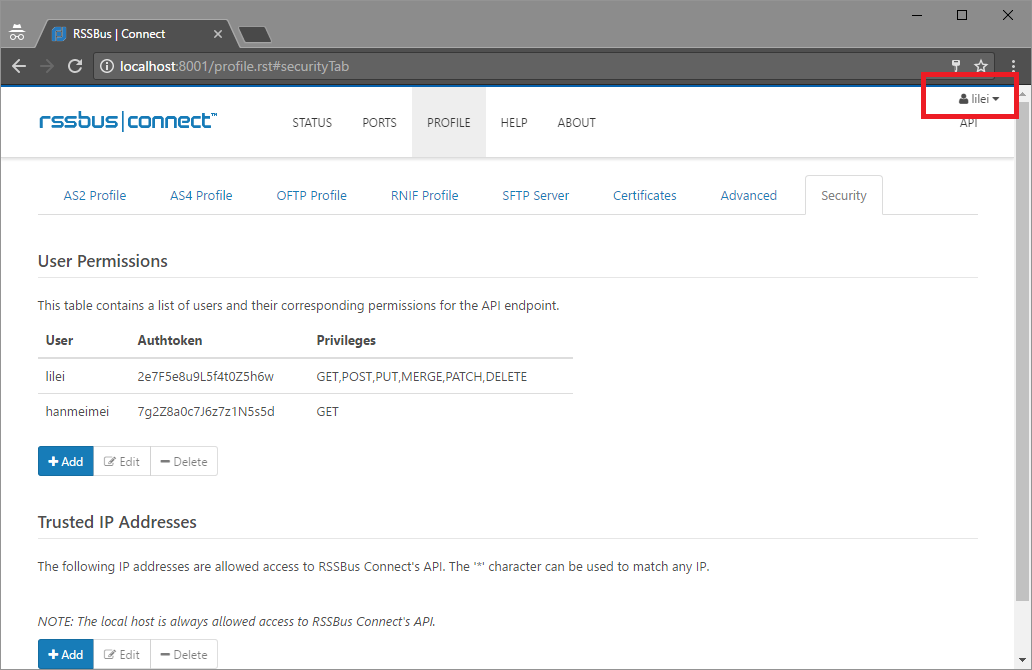Click the saved password key icon

[x=956, y=66]
